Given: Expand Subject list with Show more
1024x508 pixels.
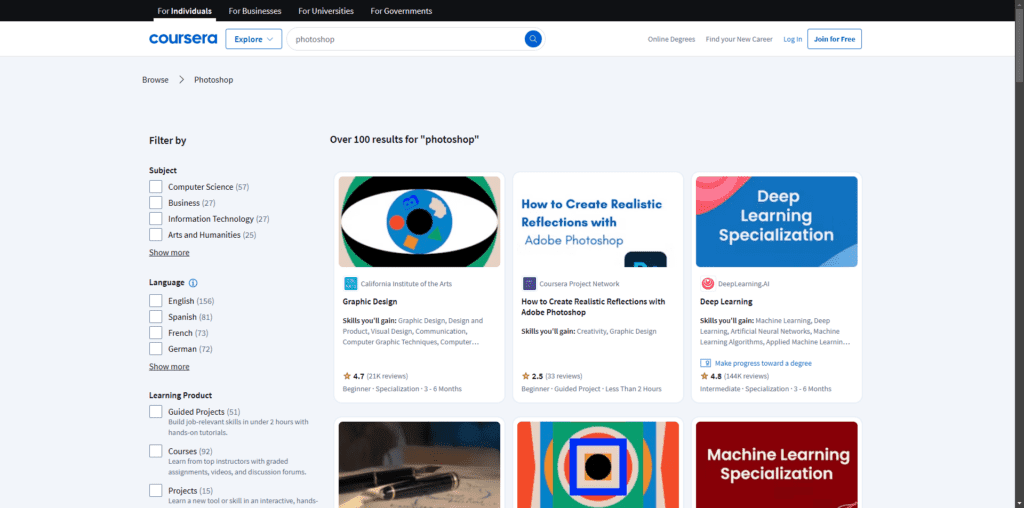Looking at the screenshot, I should point(169,253).
